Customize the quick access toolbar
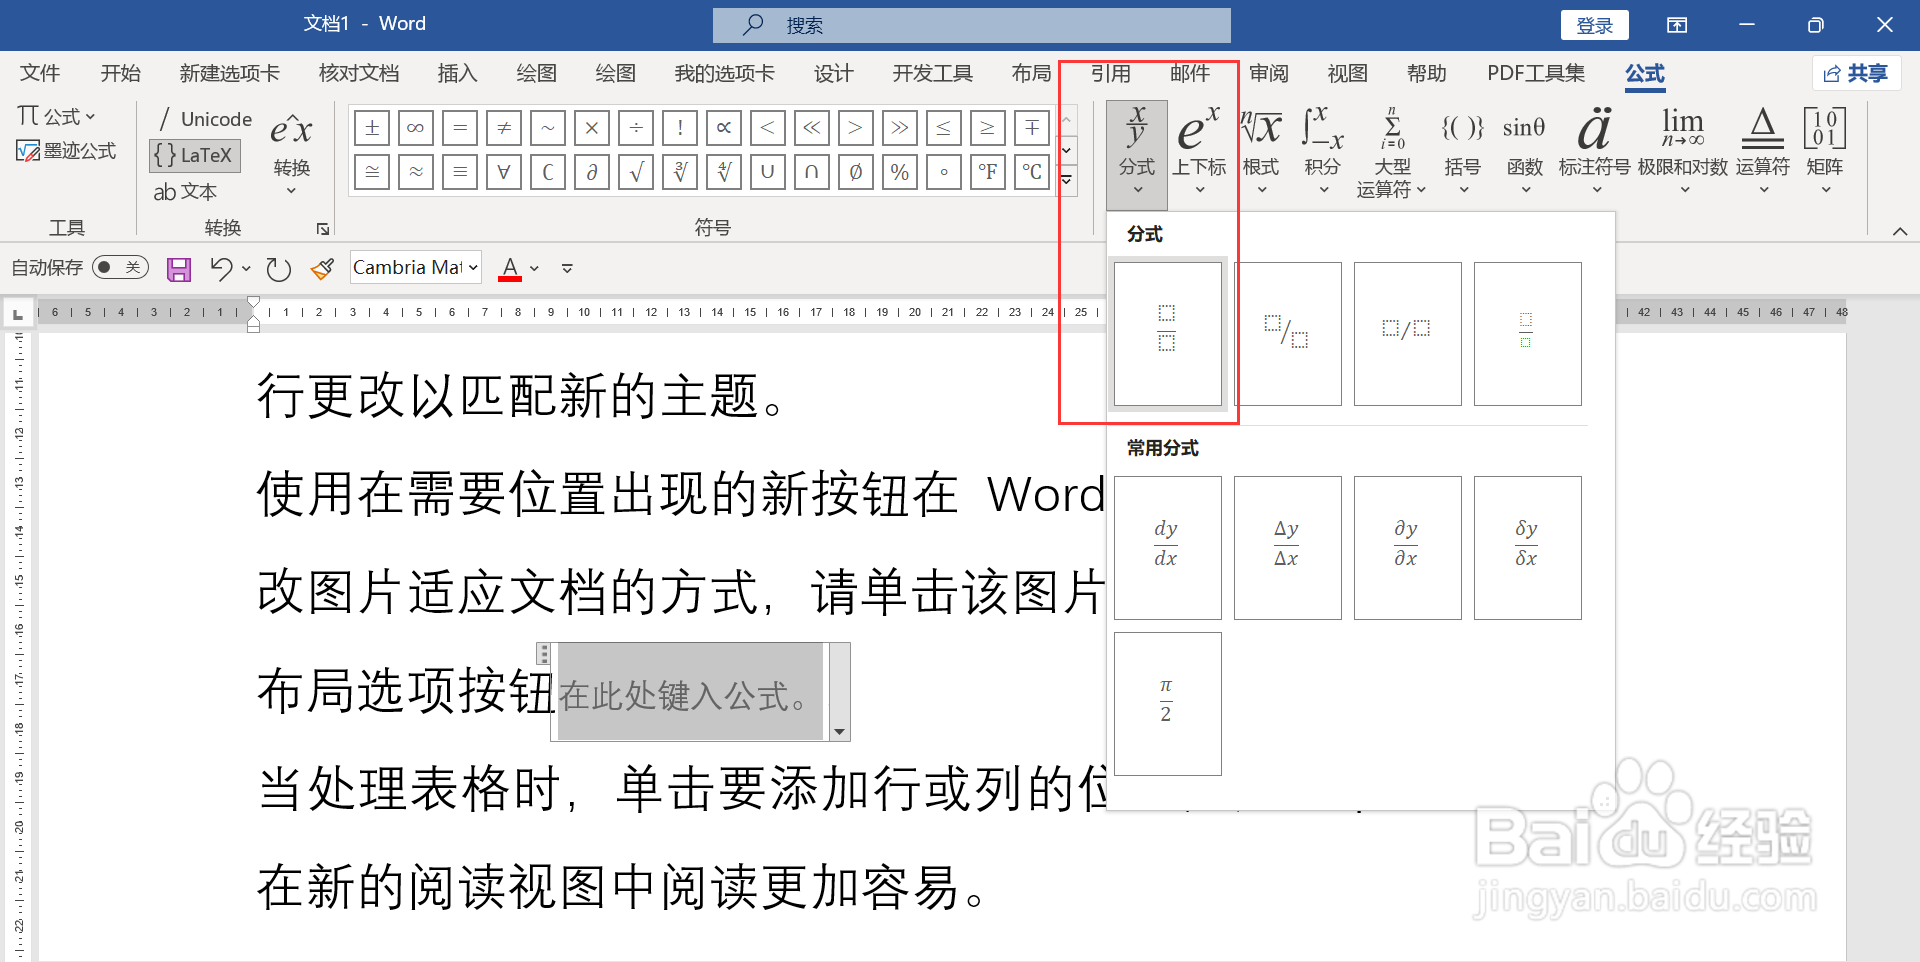This screenshot has height=962, width=1920. coord(567,268)
